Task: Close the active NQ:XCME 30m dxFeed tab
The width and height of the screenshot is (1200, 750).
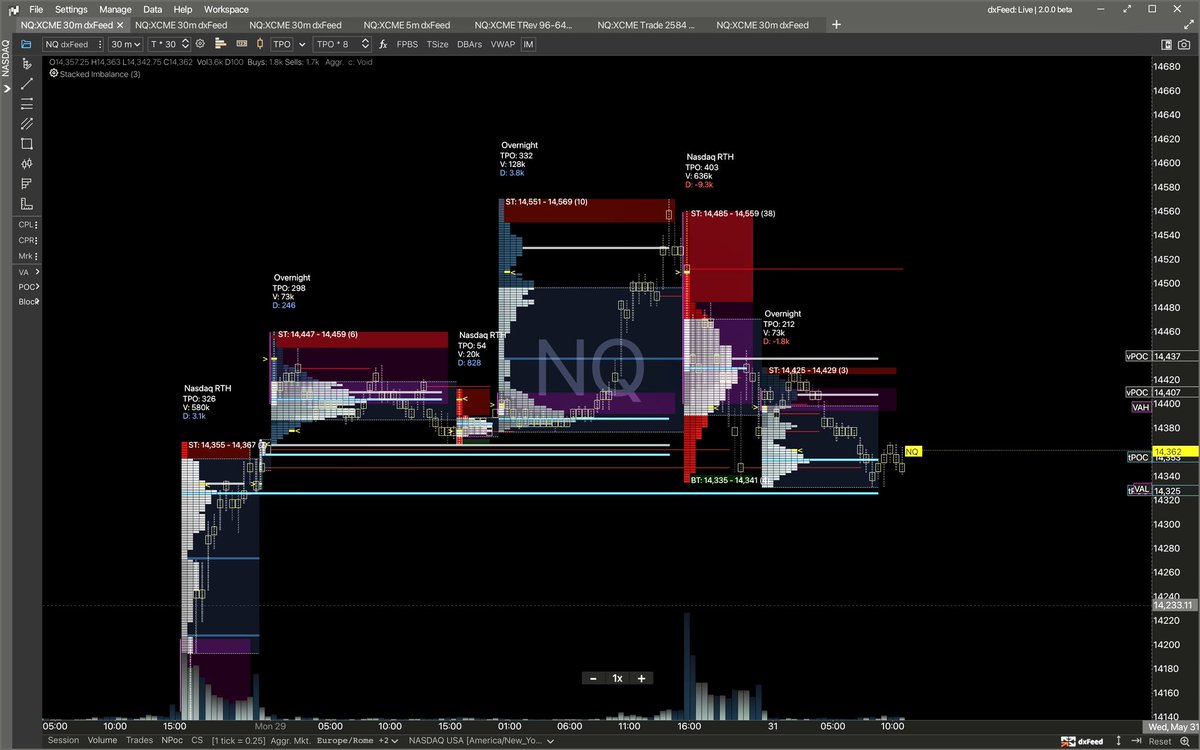Action: 121,24
